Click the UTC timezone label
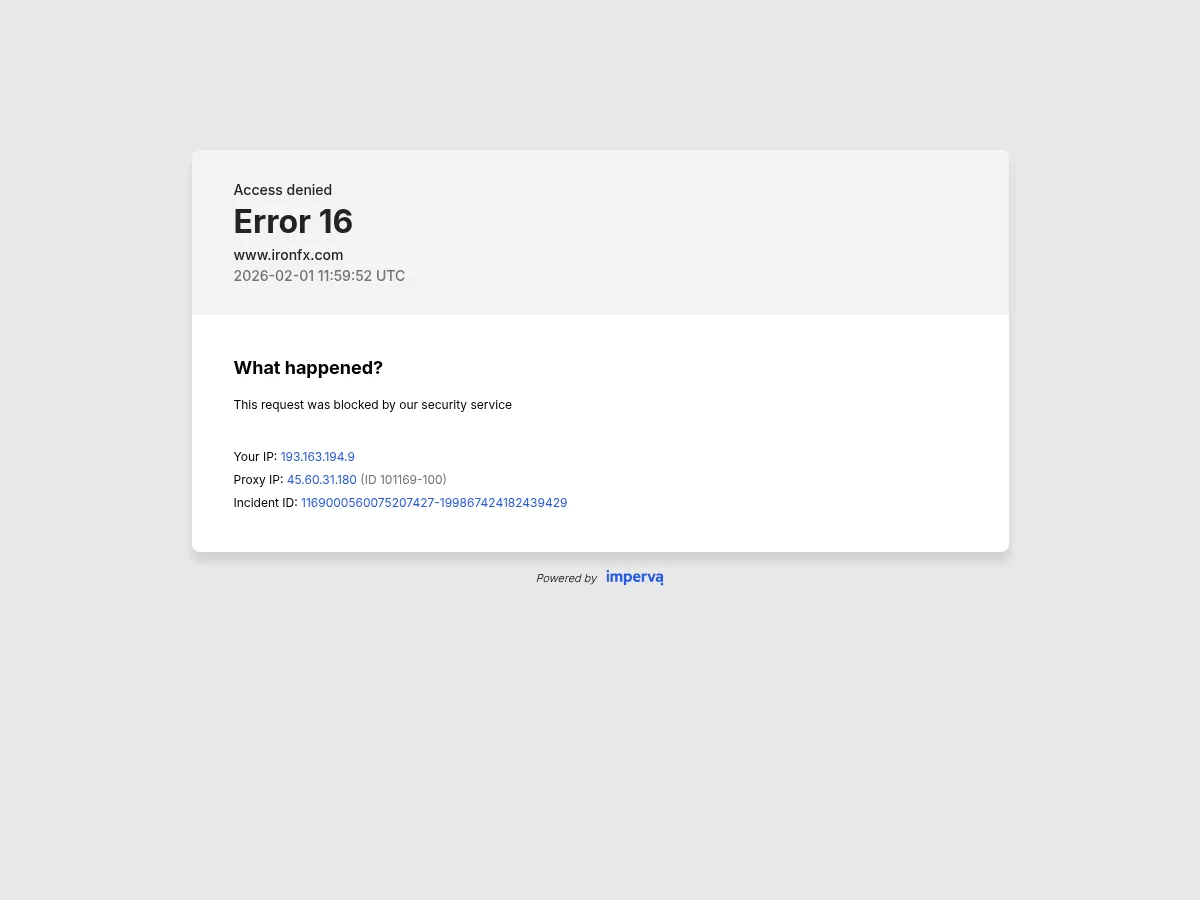1200x900 pixels. (x=390, y=276)
